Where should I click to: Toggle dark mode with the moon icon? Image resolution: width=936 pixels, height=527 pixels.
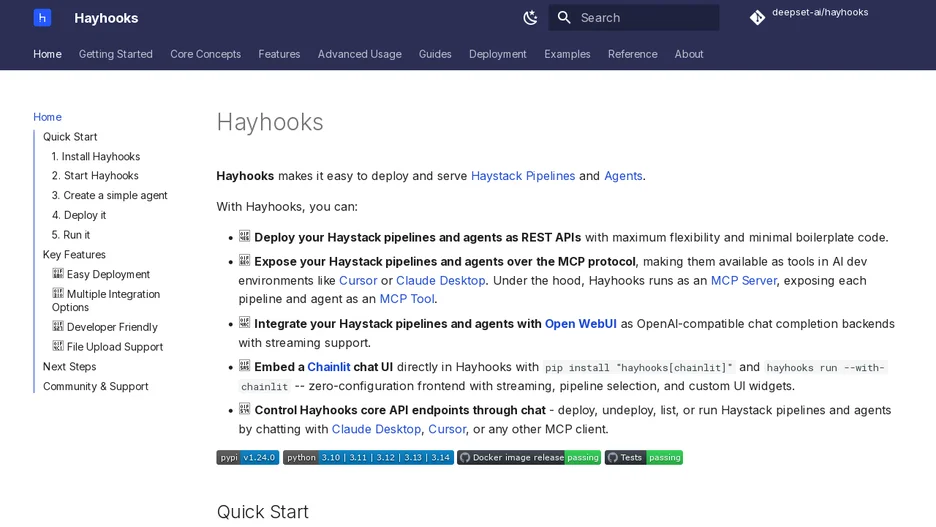pyautogui.click(x=530, y=18)
